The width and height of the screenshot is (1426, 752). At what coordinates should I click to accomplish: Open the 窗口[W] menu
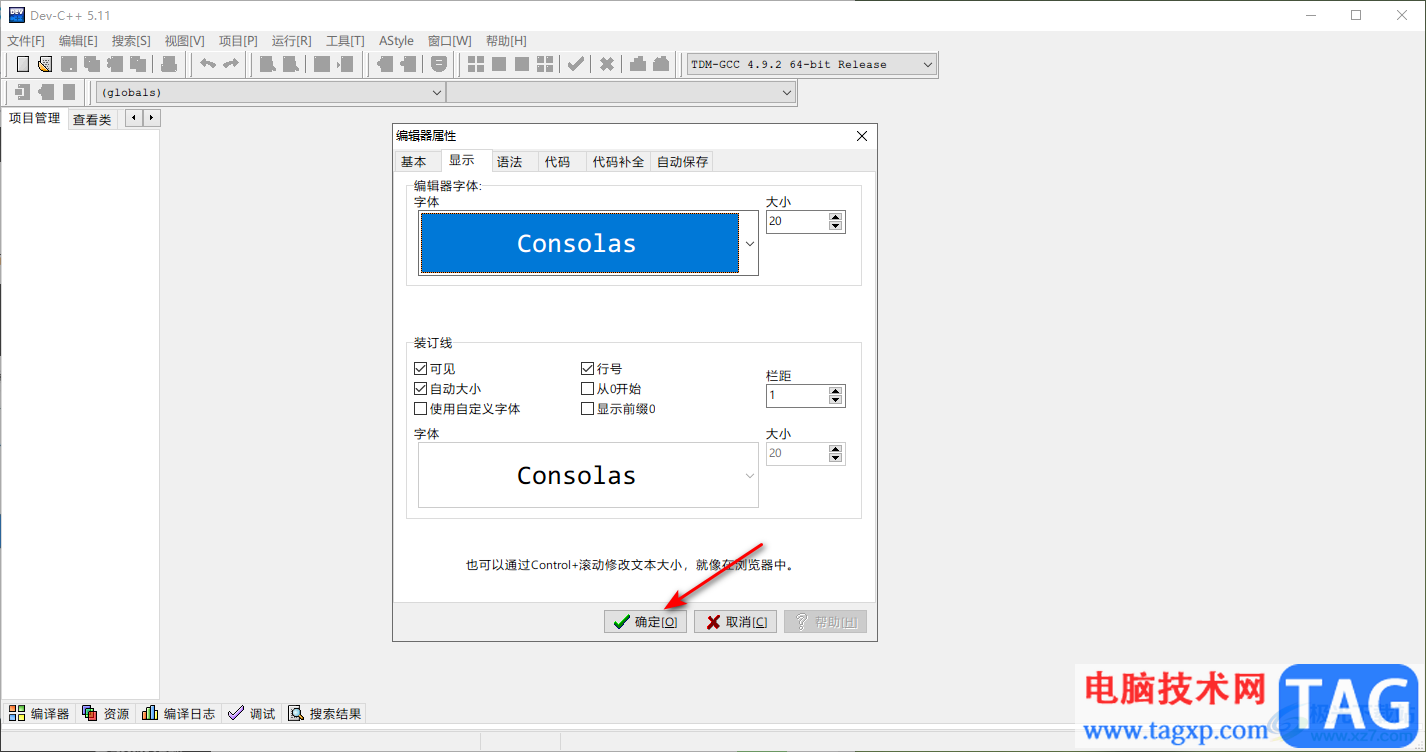click(449, 41)
